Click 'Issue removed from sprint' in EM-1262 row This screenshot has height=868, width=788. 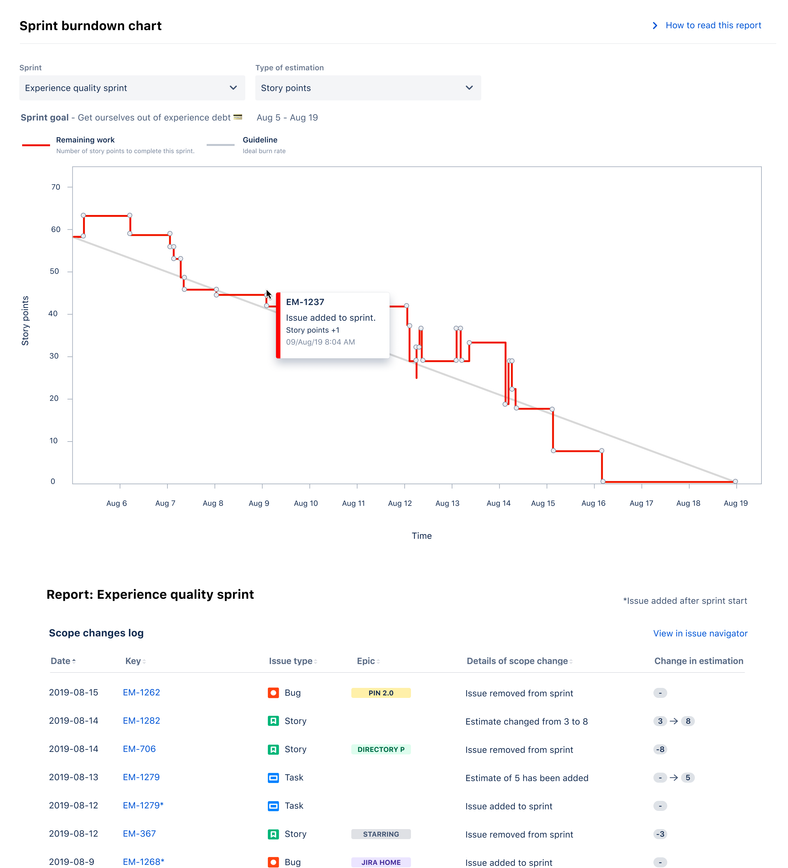point(519,693)
